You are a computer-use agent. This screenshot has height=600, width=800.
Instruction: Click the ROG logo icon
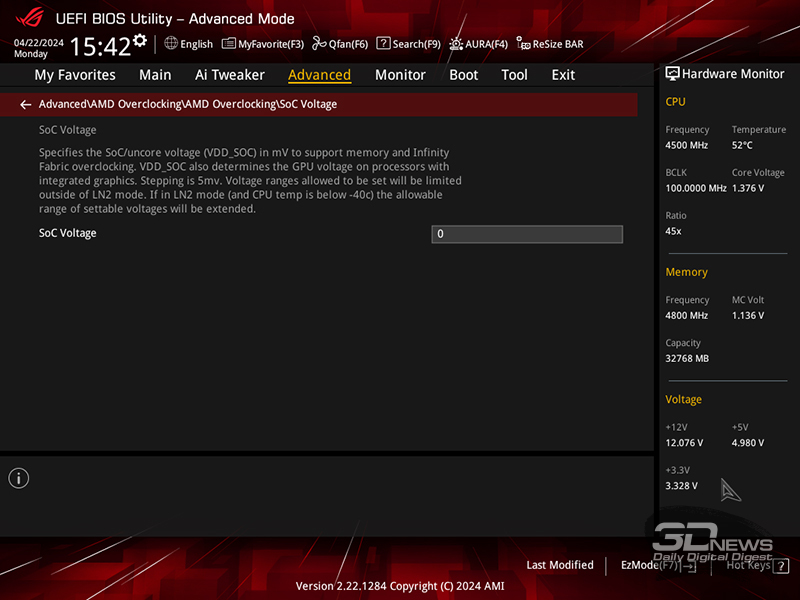point(29,17)
